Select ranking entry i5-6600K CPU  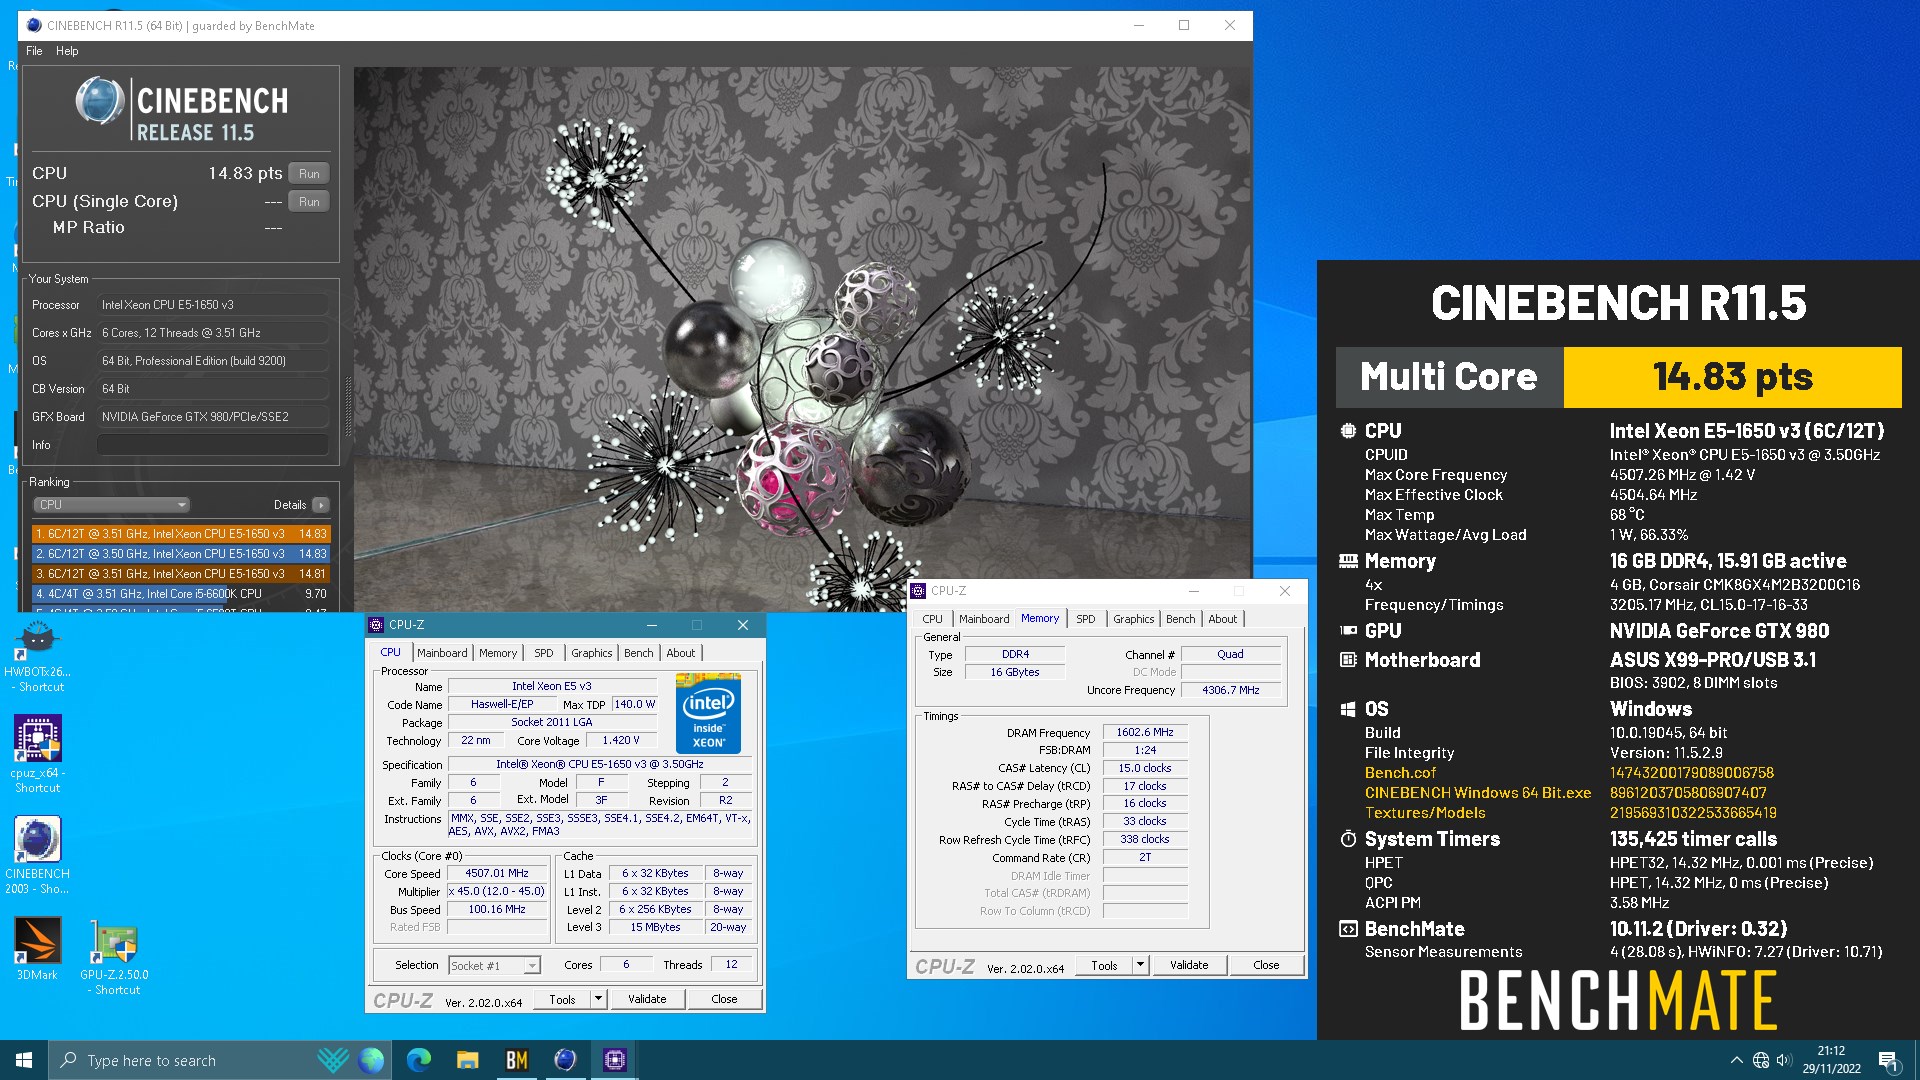[181, 594]
